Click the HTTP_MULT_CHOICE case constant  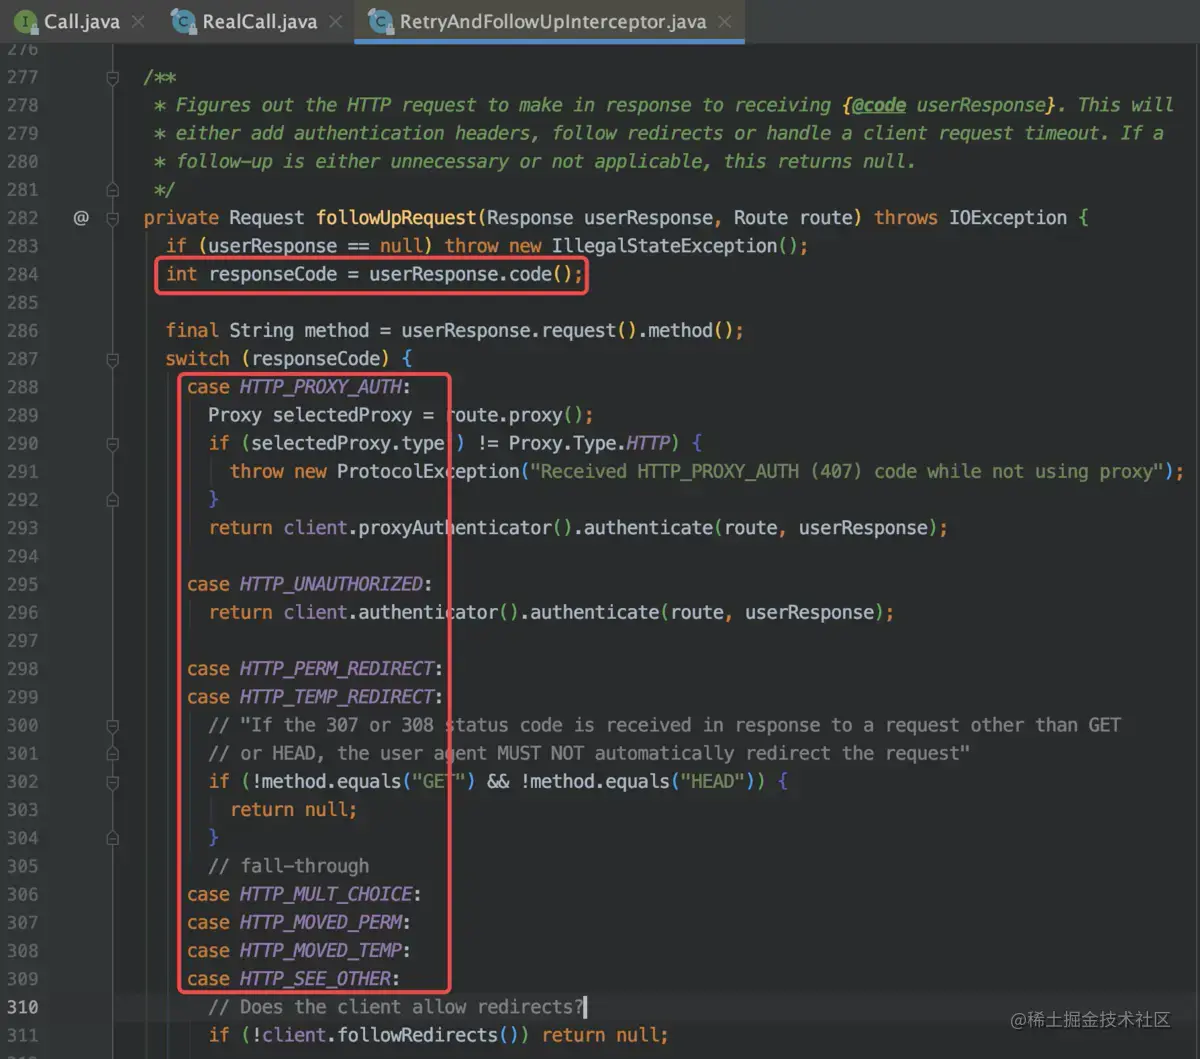[326, 894]
